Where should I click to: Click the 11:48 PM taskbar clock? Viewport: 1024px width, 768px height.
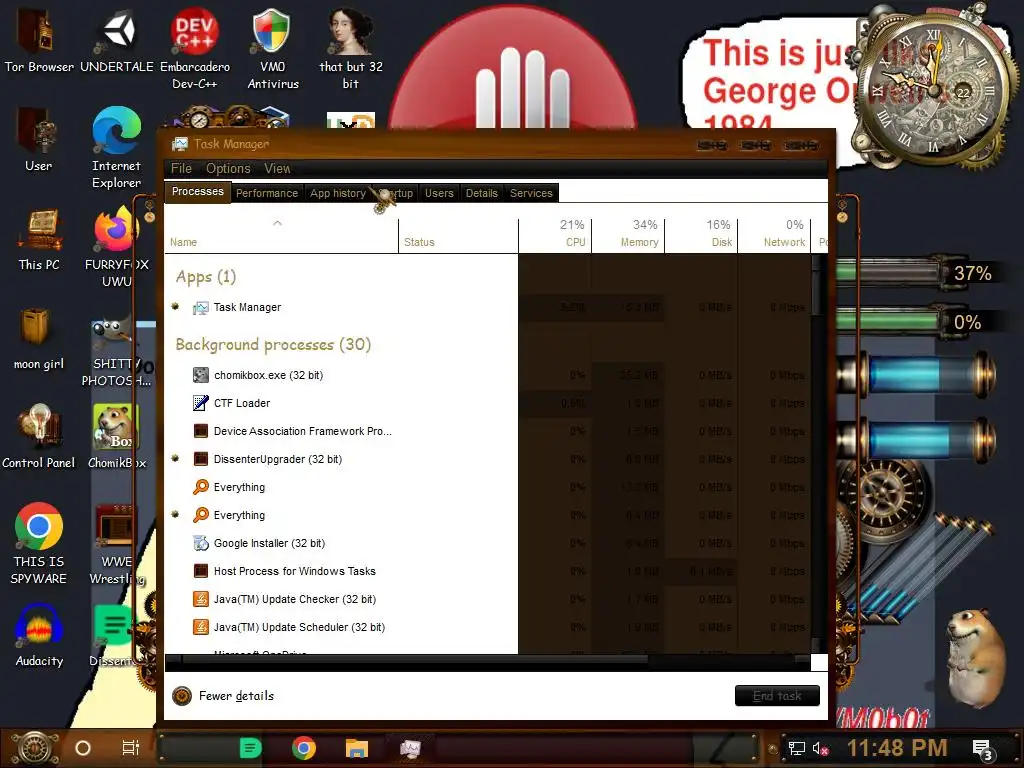coord(897,748)
